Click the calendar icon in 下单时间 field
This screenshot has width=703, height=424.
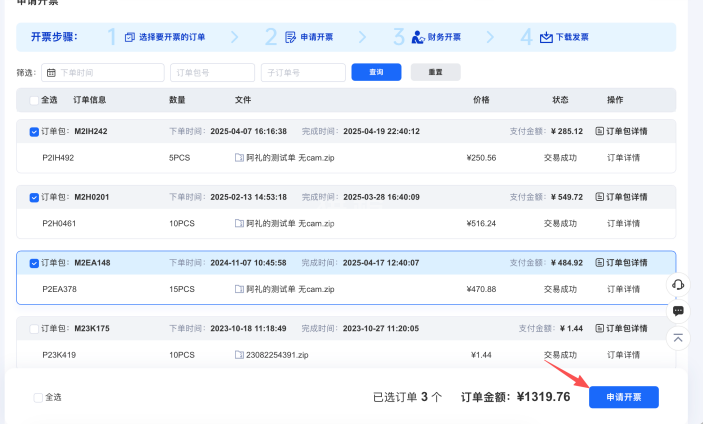(x=51, y=73)
